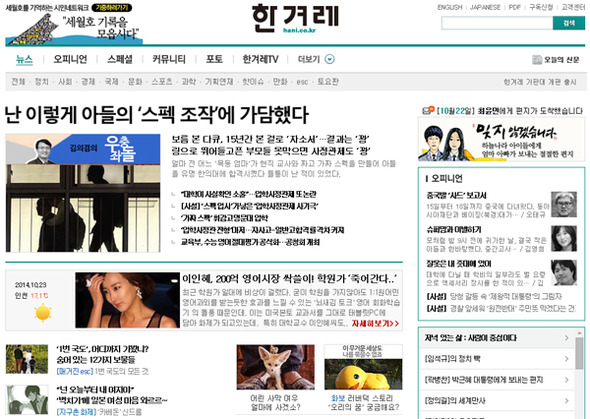Select esc in the sub-navigation

click(302, 82)
